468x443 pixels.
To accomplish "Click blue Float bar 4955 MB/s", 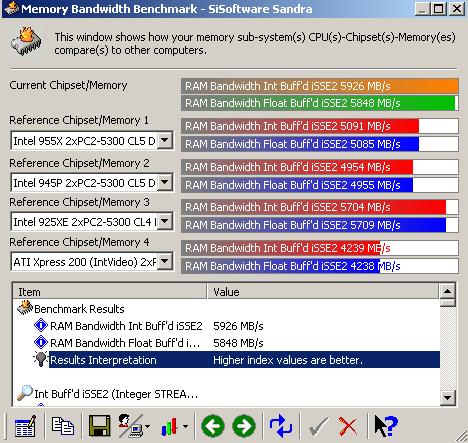I will pos(320,185).
